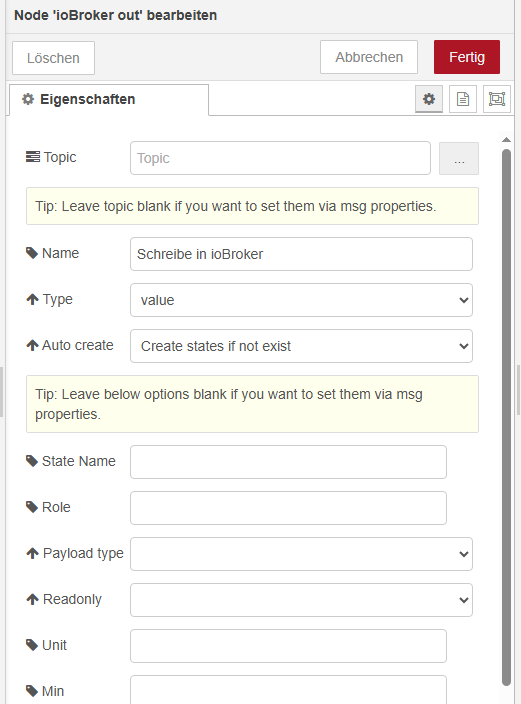Viewport: 521px width, 704px height.
Task: Open node properties gear icon
Action: 429,99
